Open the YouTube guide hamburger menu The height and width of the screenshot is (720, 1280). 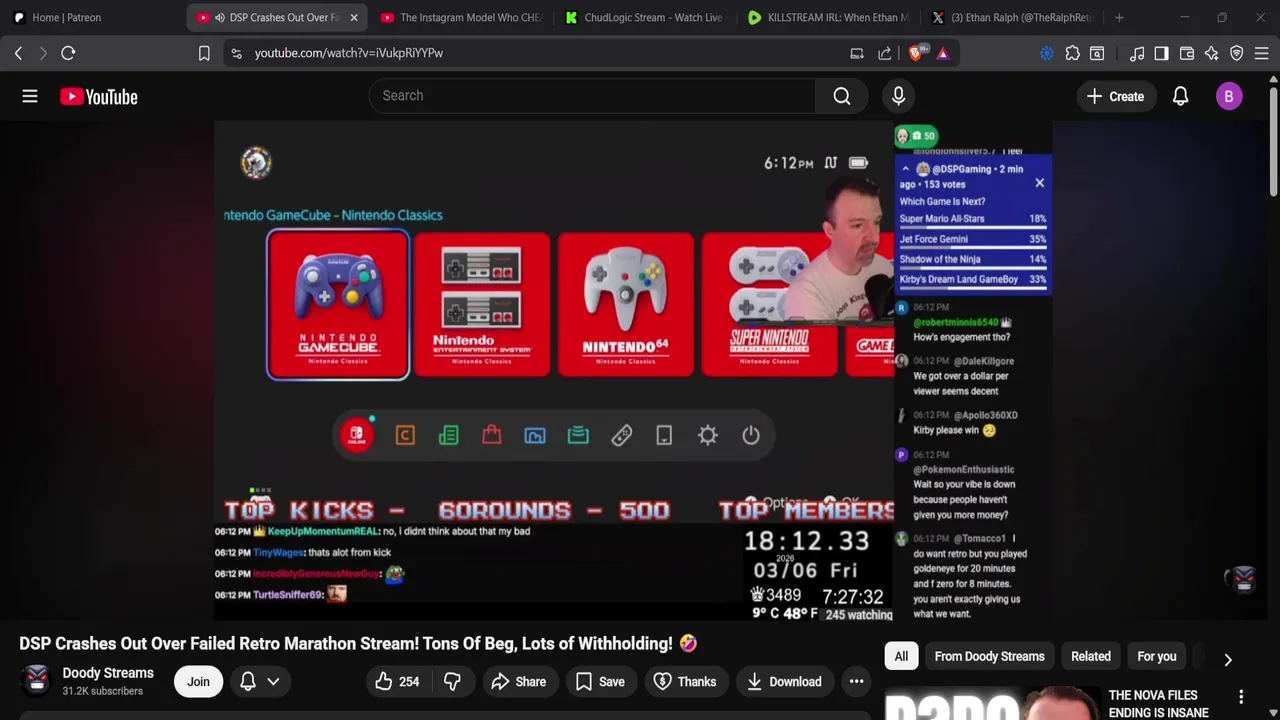(x=30, y=96)
